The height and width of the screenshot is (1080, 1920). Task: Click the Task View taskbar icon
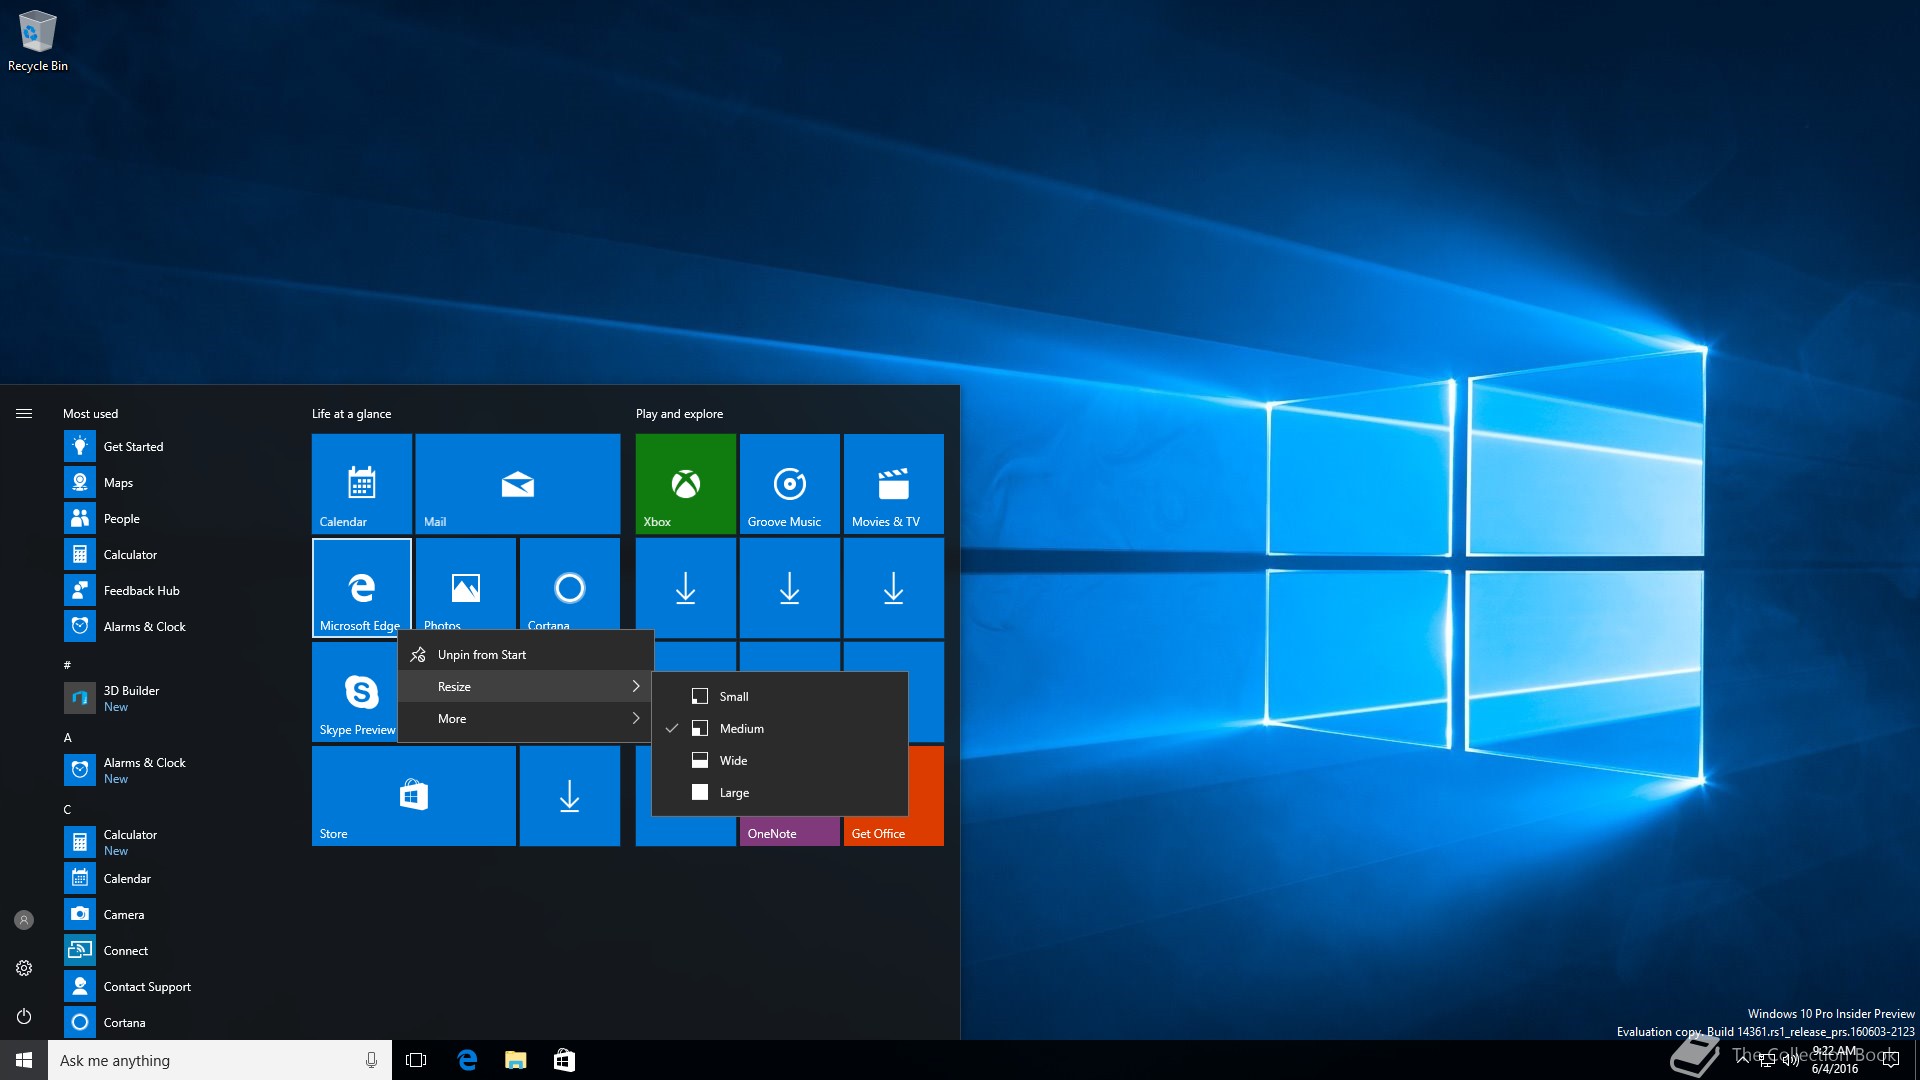click(x=416, y=1060)
